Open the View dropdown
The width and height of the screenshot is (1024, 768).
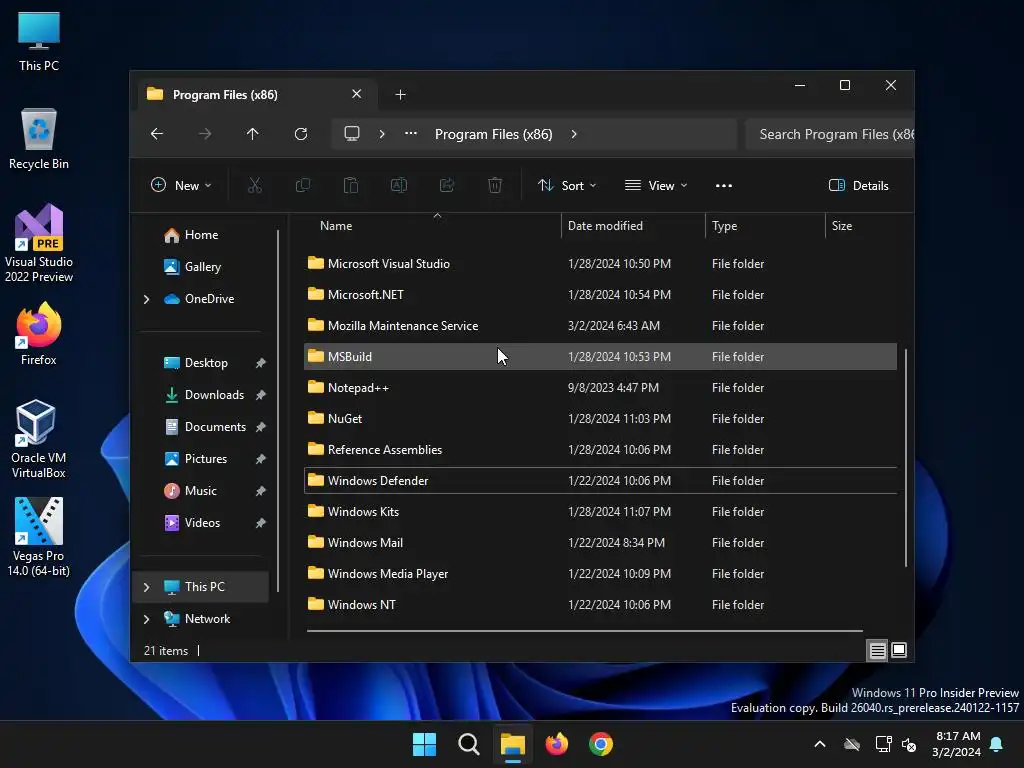point(656,185)
